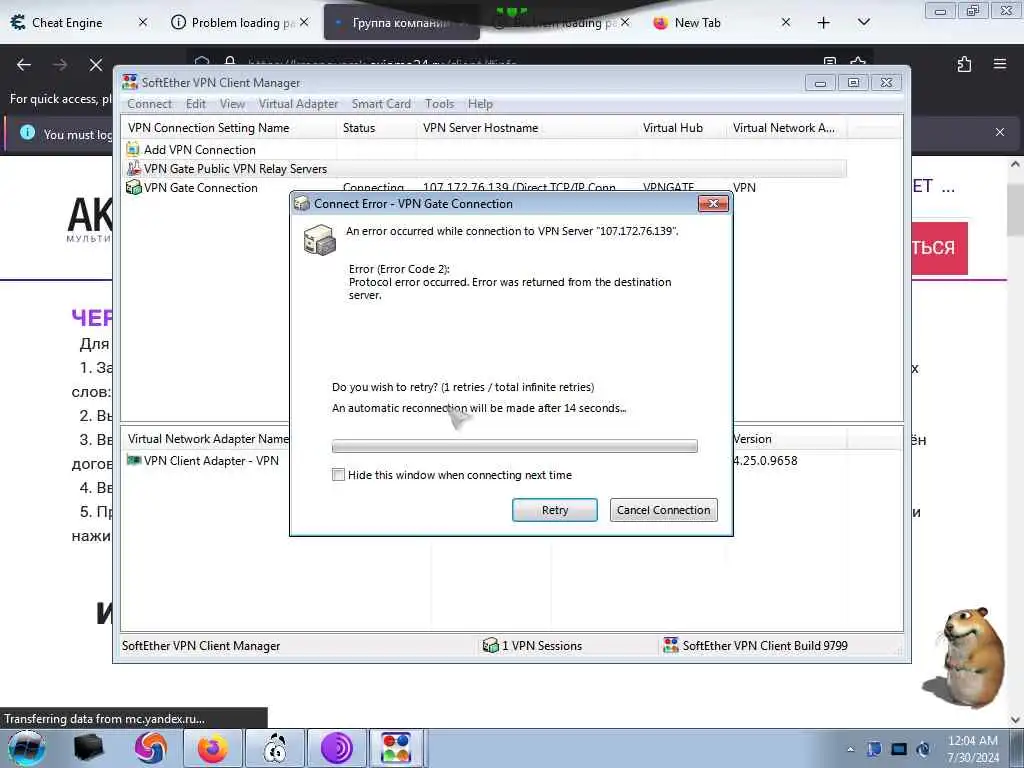This screenshot has height=768, width=1024.
Task: Stop loading the page
Action: click(x=96, y=65)
